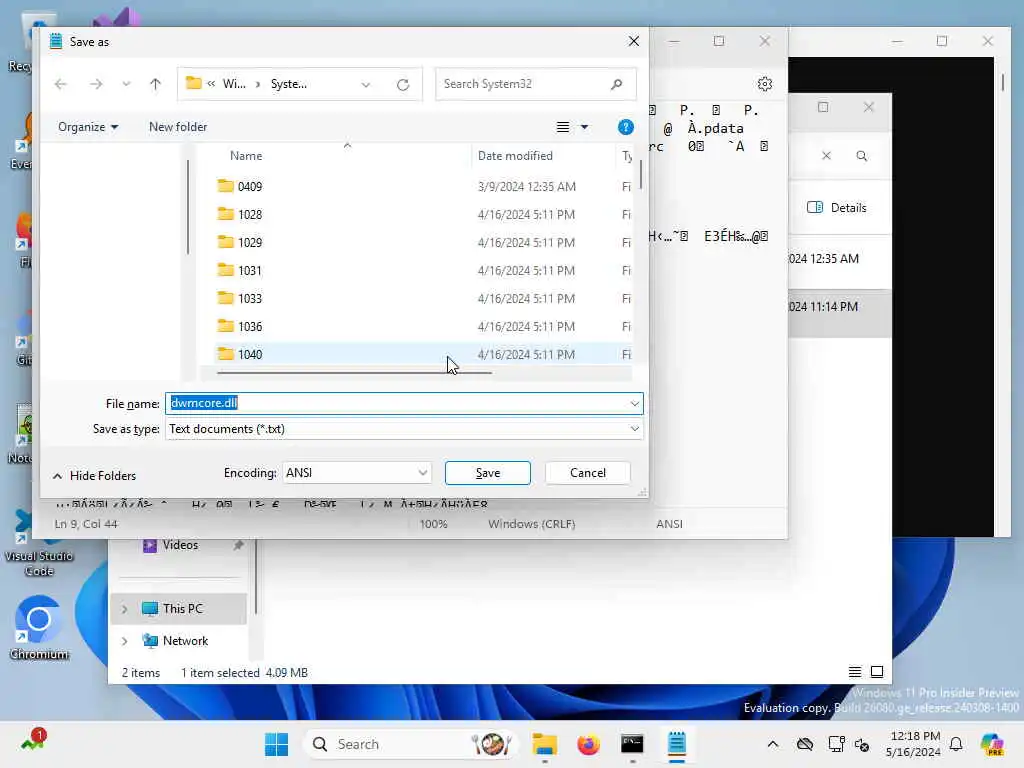Open Visual Studio Code desktop shortcut
The width and height of the screenshot is (1024, 768).
point(39,544)
